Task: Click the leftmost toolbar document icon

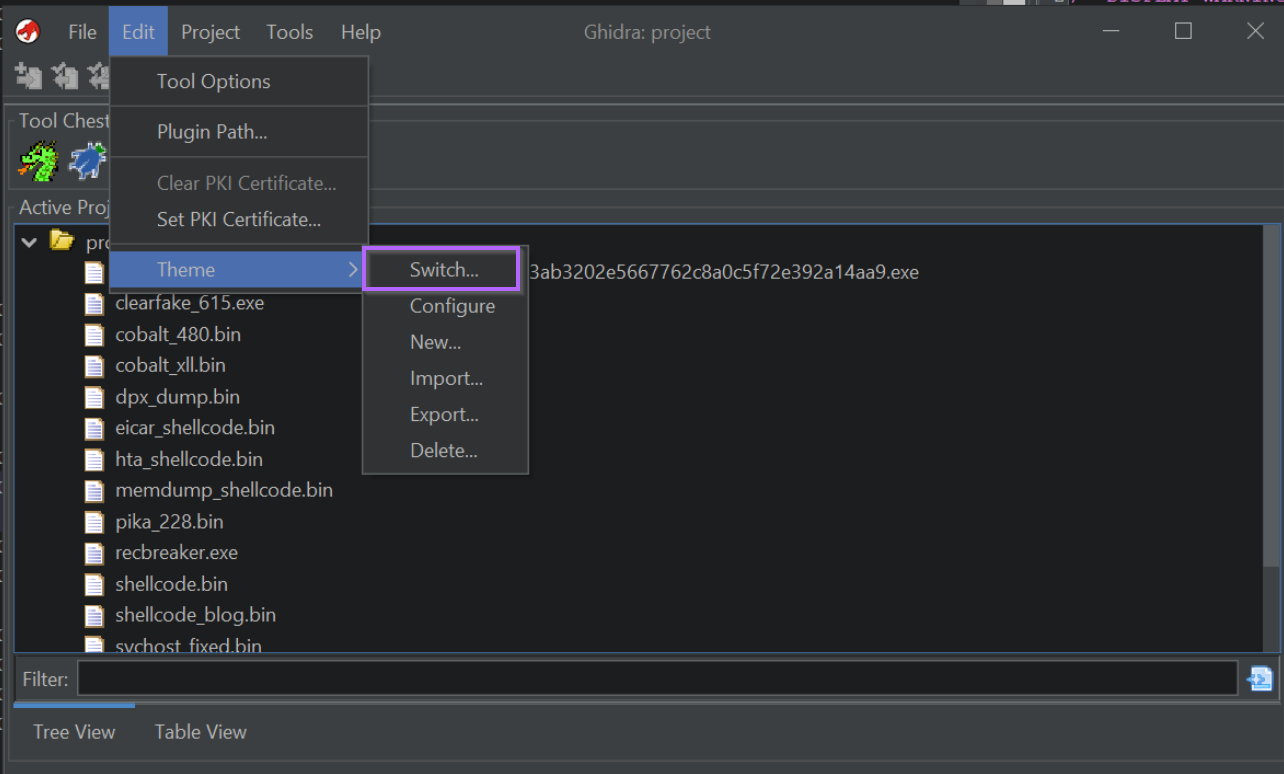Action: pyautogui.click(x=28, y=76)
